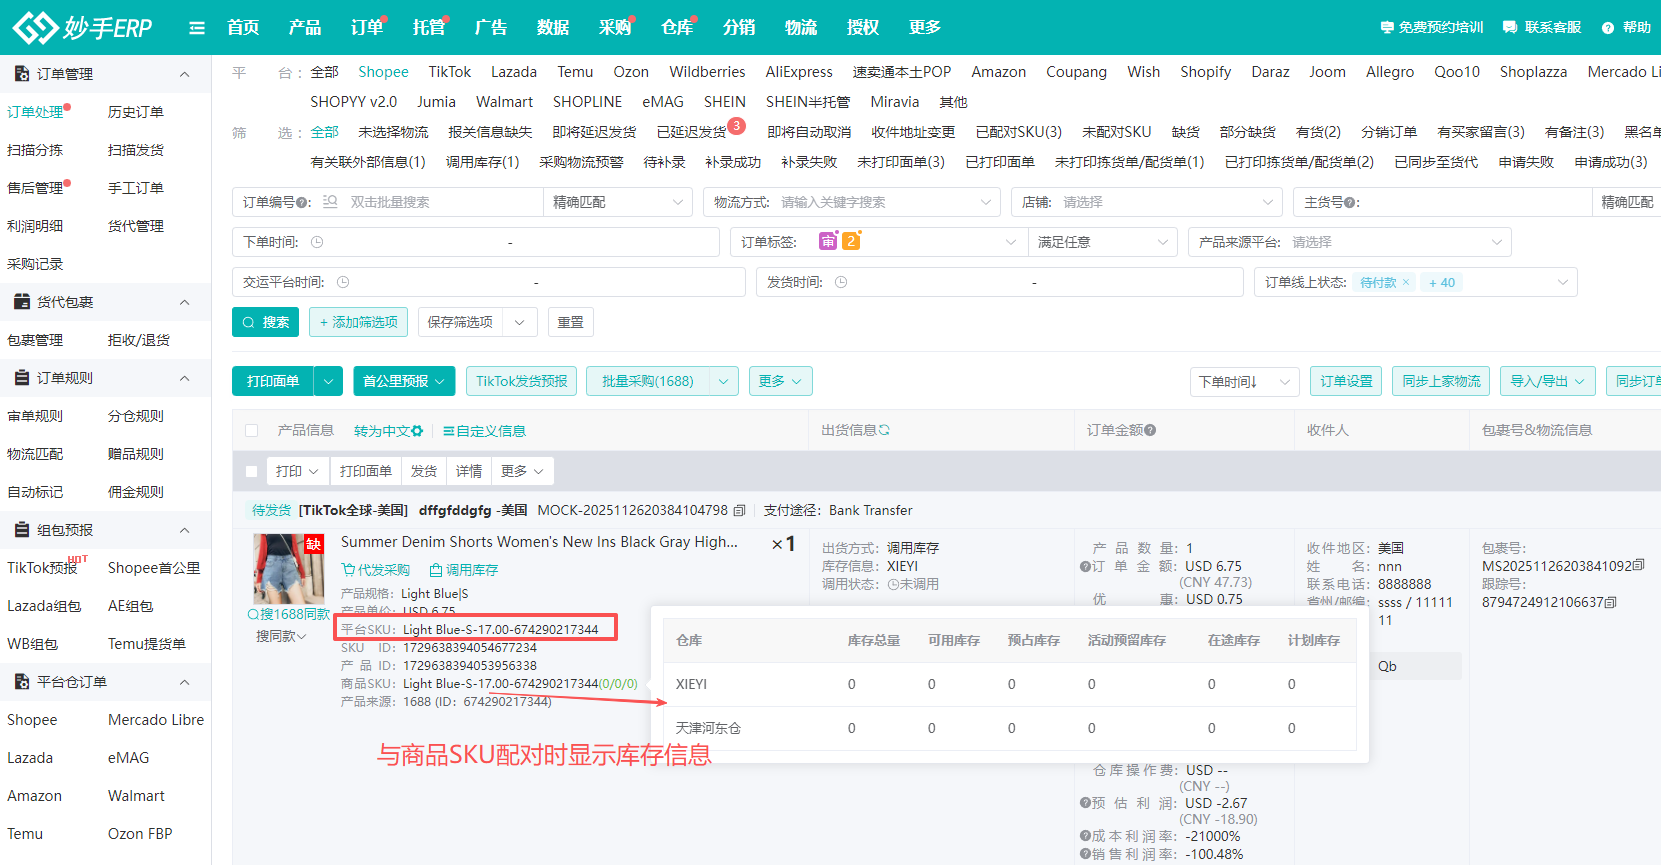This screenshot has height=865, width=1661.
Task: Click the free training appointment icon
Action: [x=1387, y=28]
